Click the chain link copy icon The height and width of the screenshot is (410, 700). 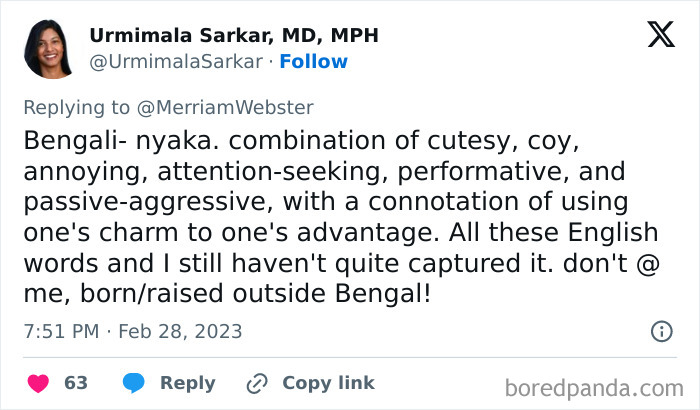pos(257,383)
